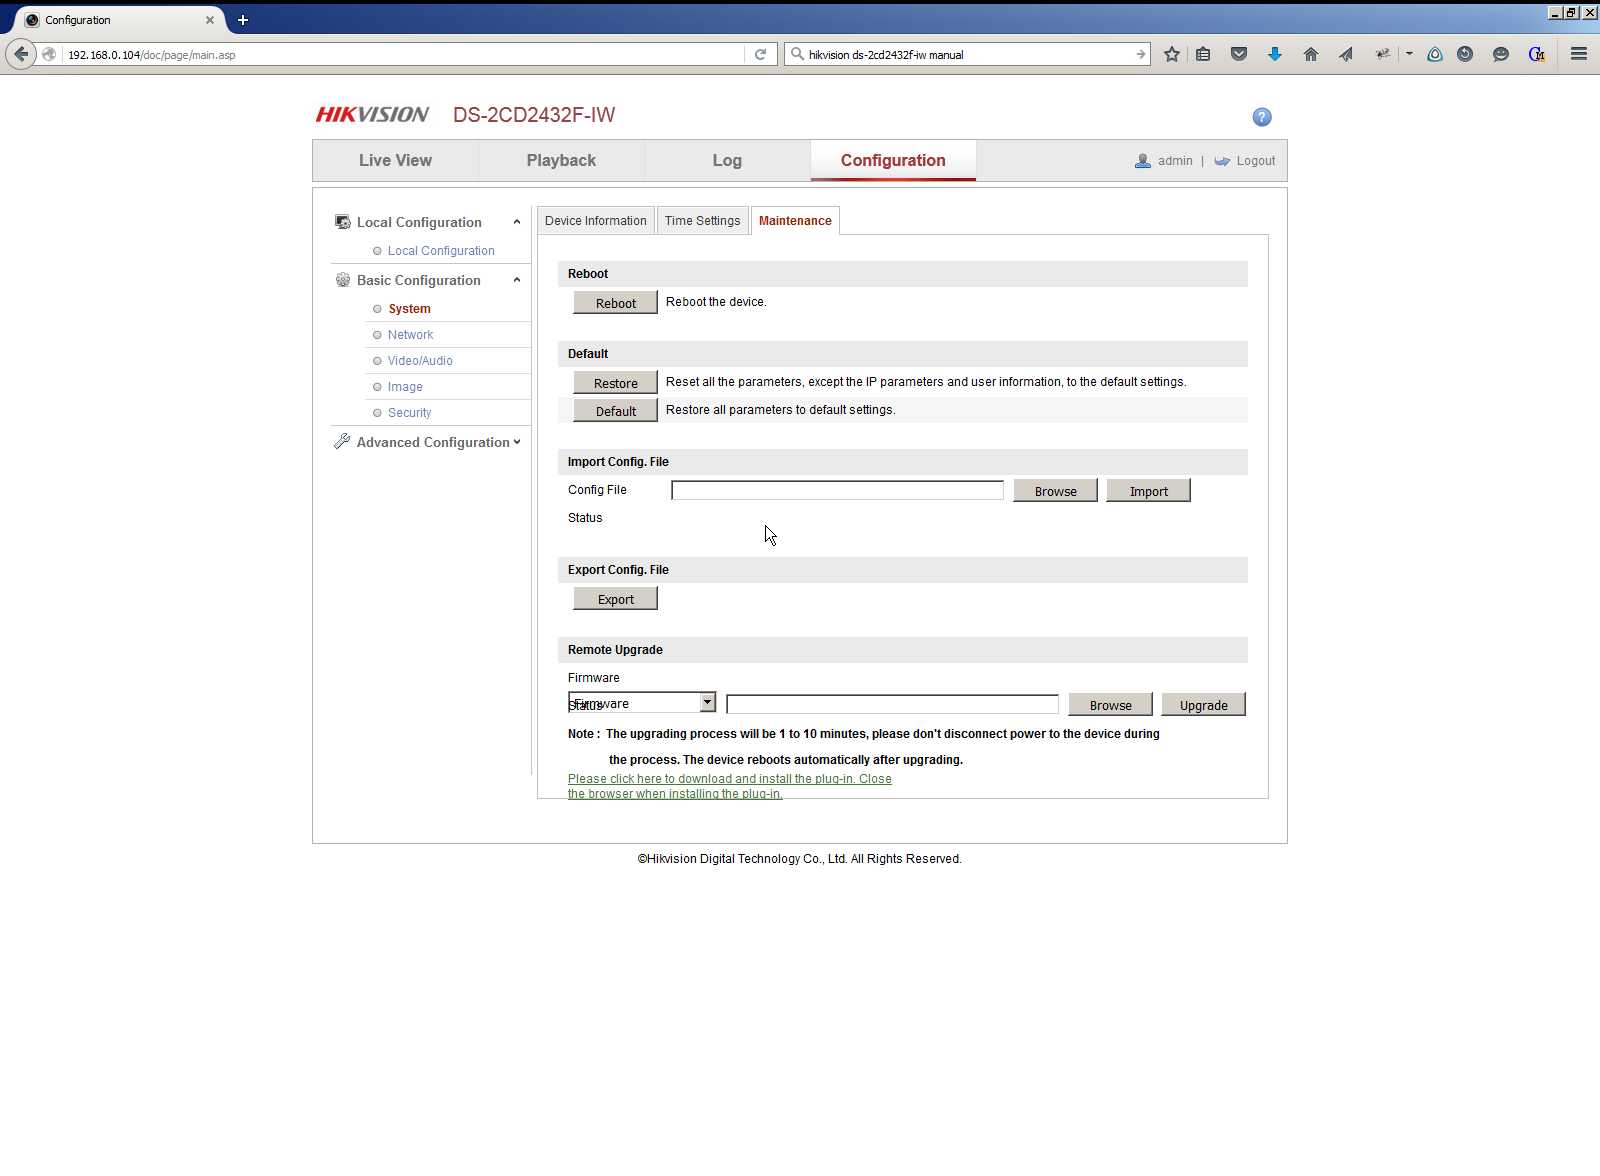Collapse the Local Configuration section arrow
This screenshot has width=1600, height=1176.
(x=517, y=222)
